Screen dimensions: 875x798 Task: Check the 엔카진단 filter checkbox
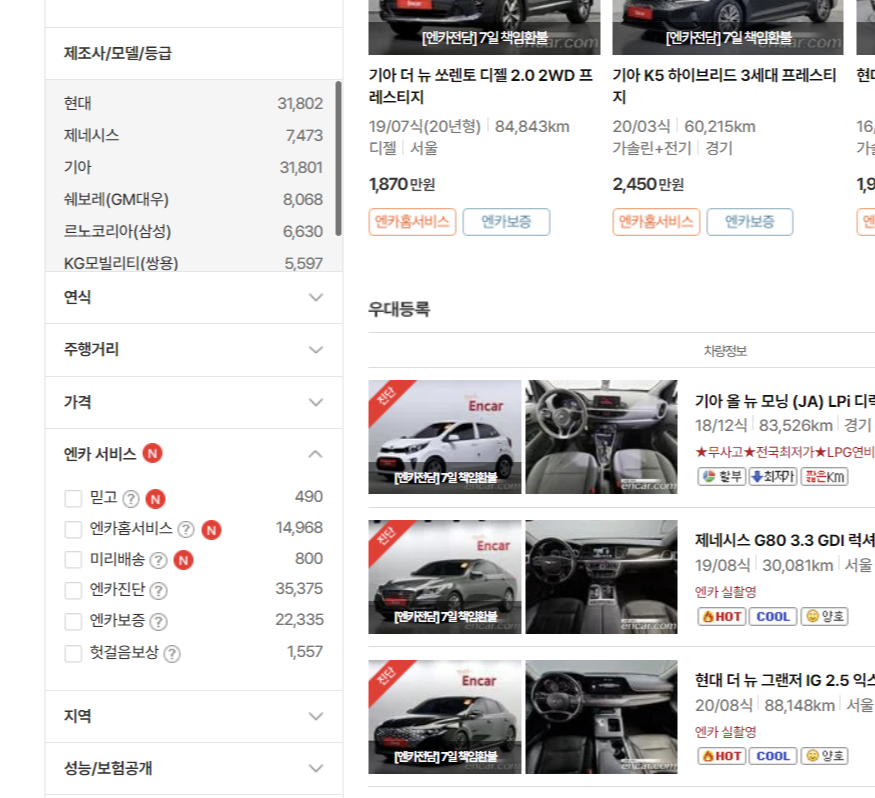coord(73,590)
